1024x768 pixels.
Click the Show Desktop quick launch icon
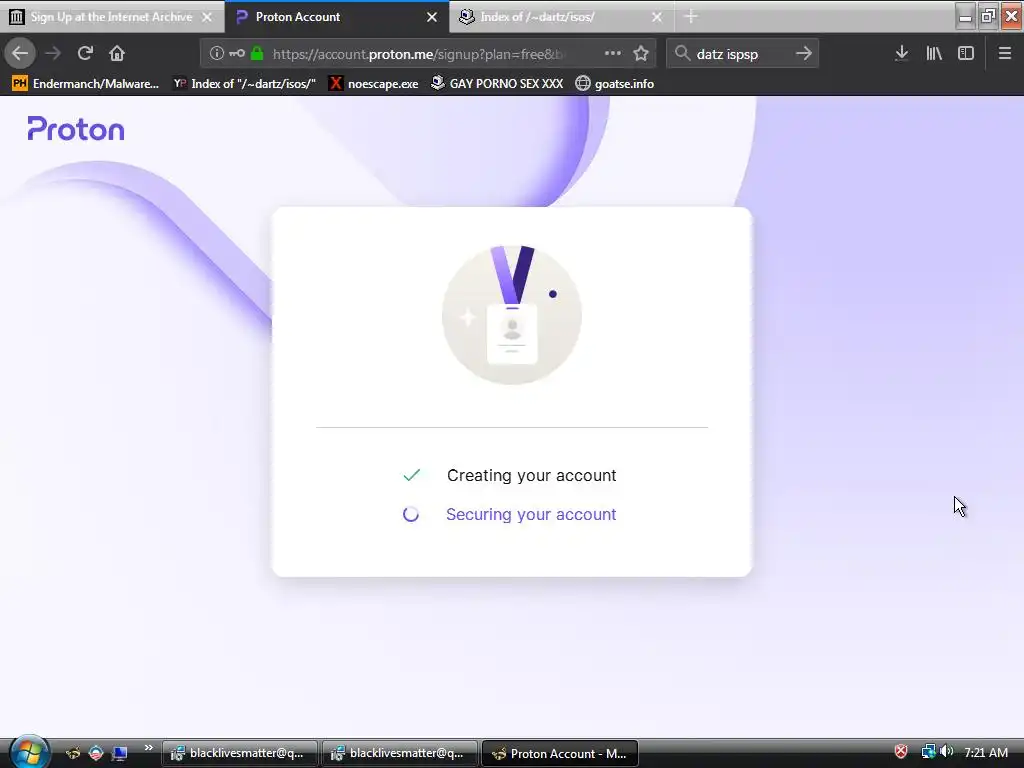click(x=119, y=753)
